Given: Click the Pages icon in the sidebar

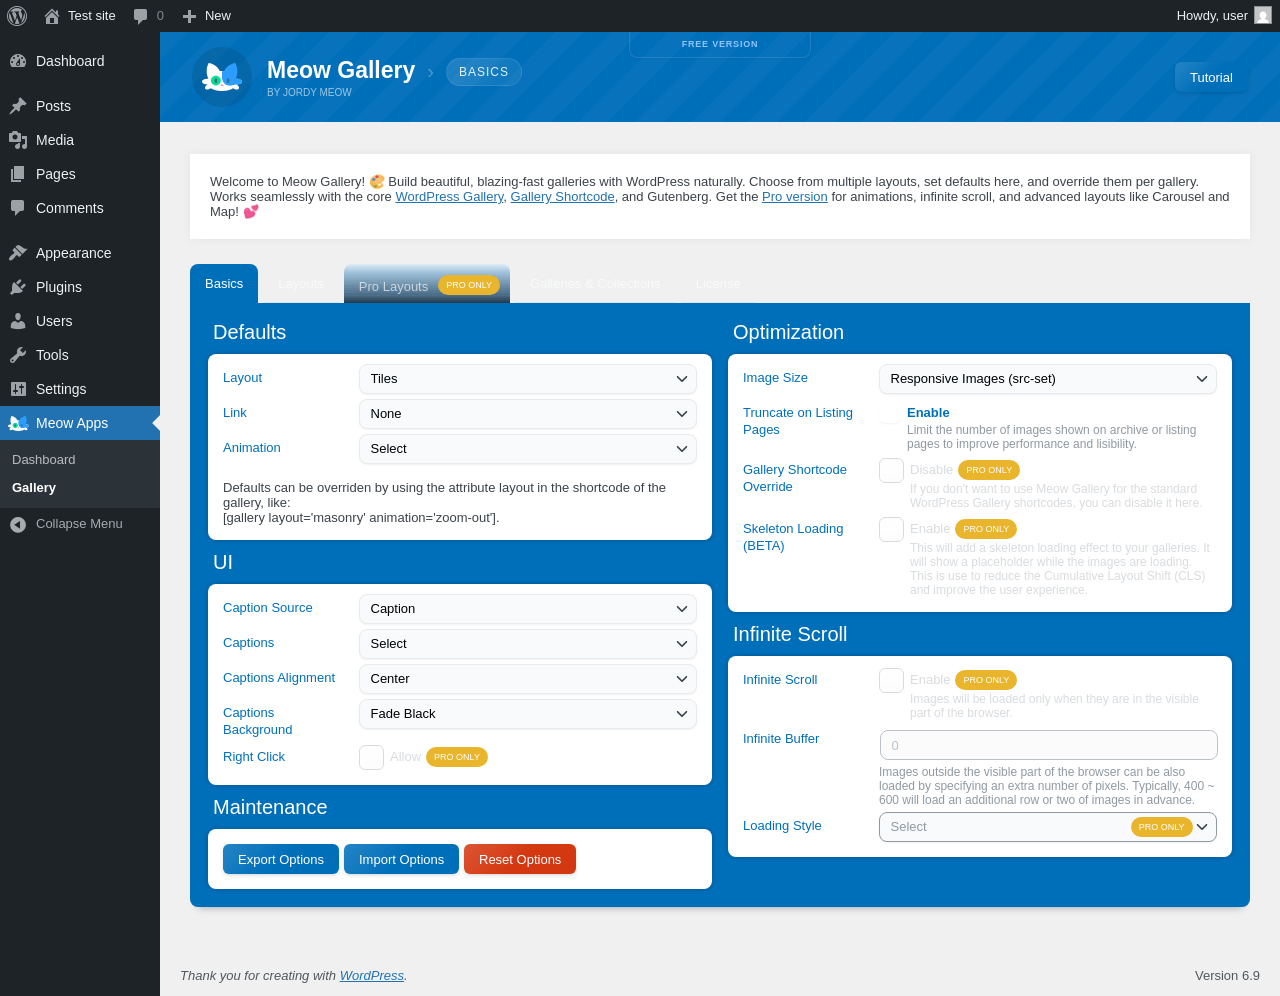Looking at the screenshot, I should (18, 174).
